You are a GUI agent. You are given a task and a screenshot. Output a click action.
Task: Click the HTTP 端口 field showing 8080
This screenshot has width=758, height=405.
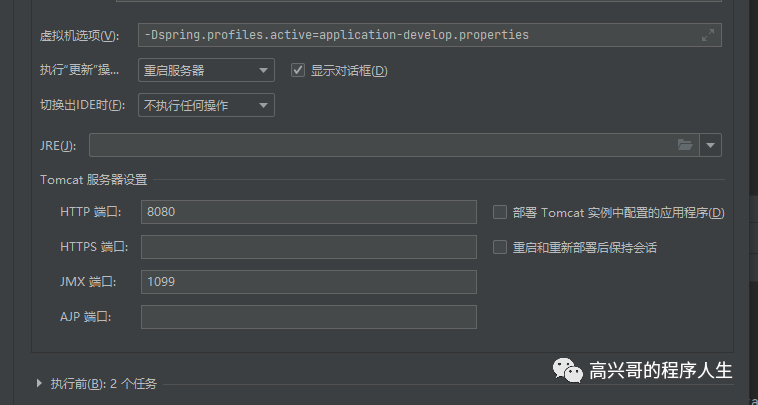pos(308,212)
